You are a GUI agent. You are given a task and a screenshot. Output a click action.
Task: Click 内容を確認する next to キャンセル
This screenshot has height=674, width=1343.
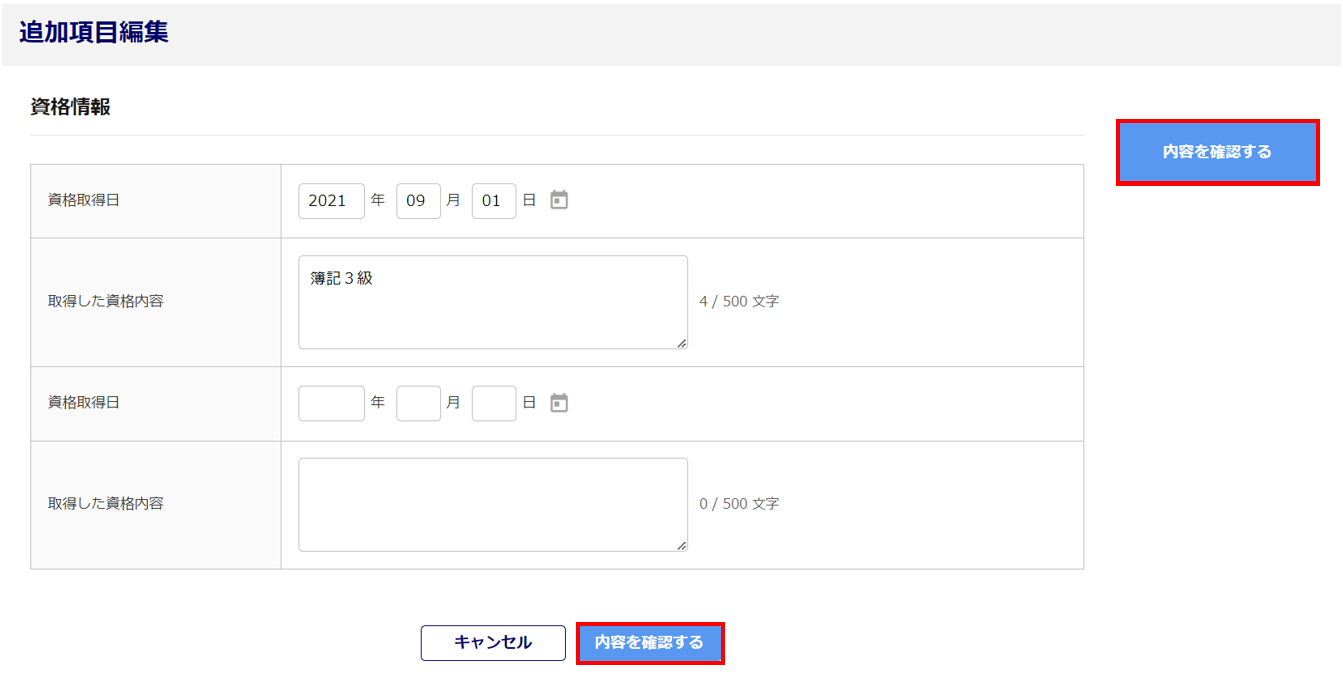(x=649, y=643)
